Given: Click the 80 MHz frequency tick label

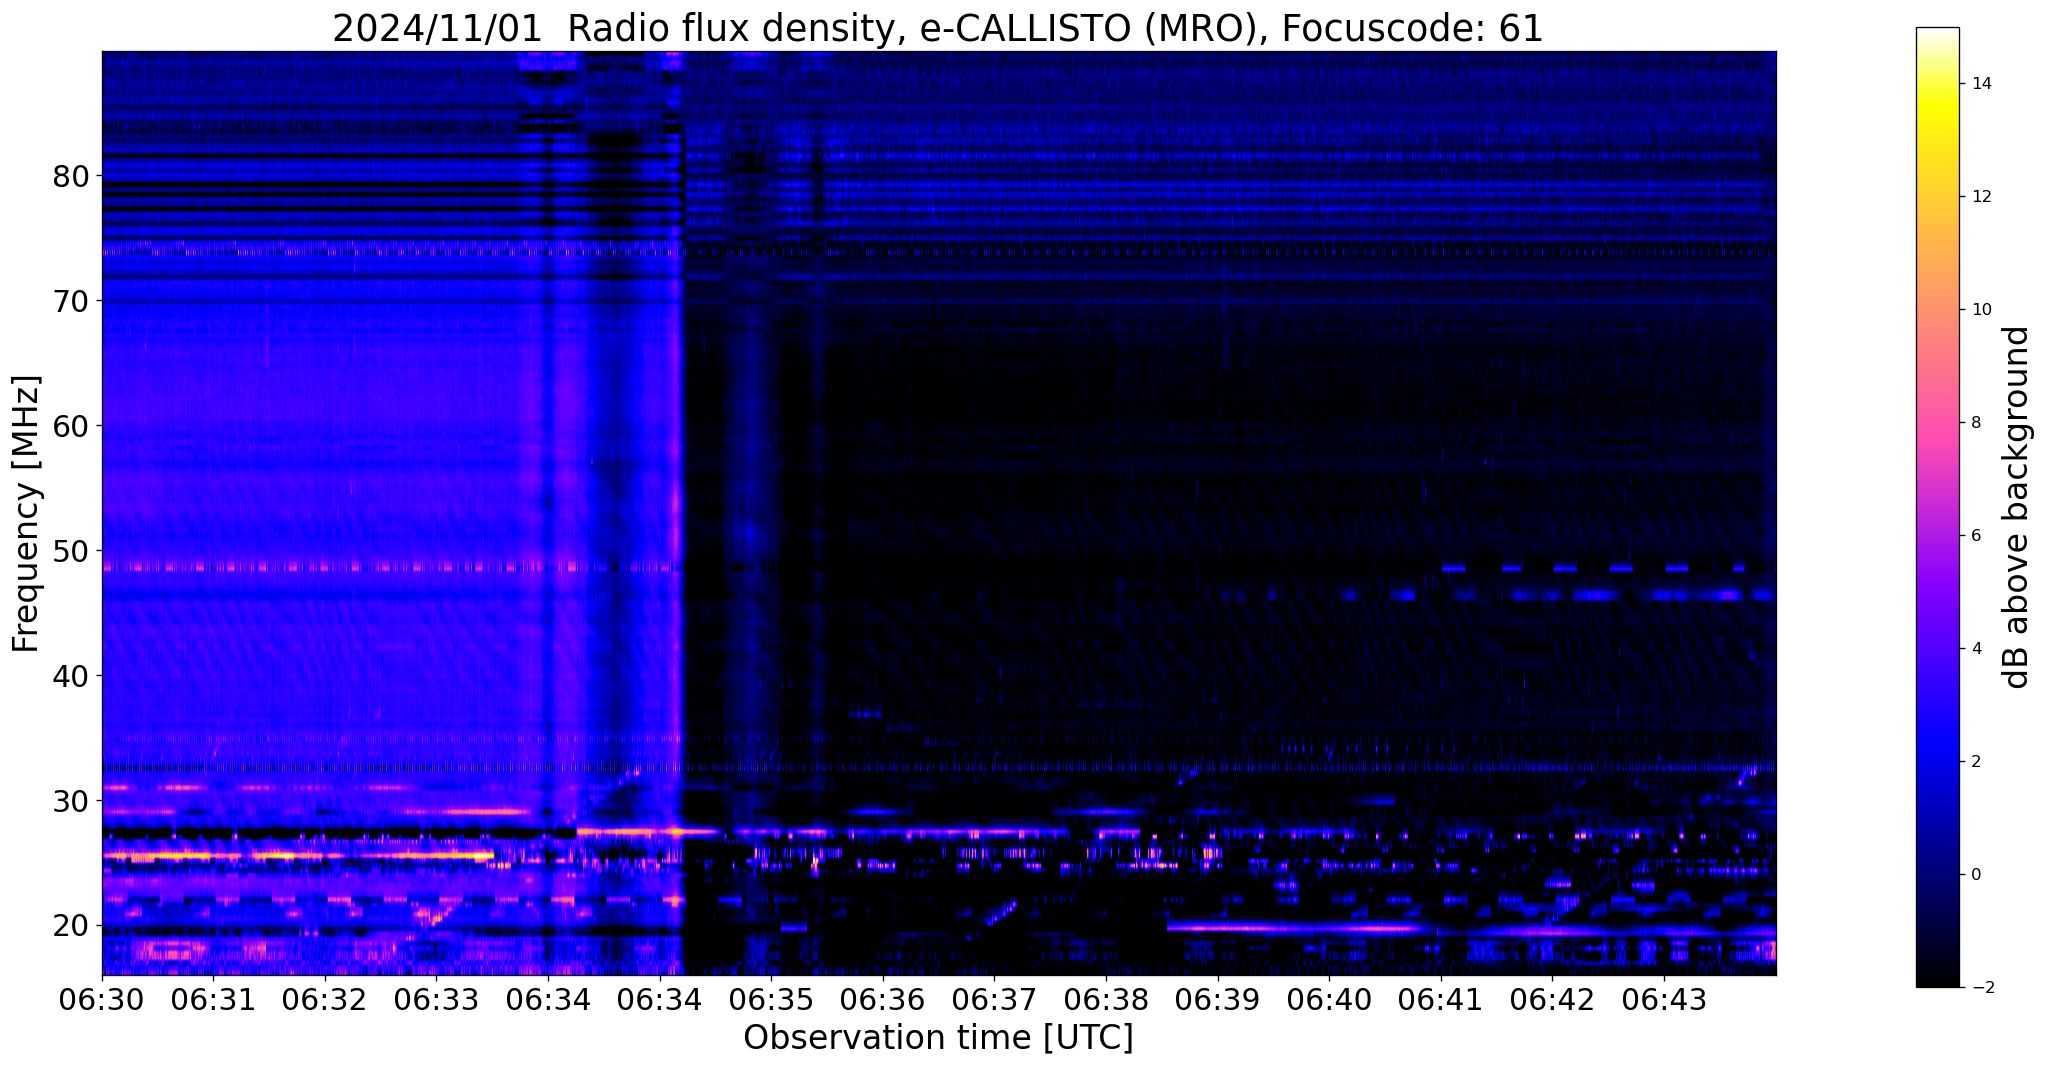Looking at the screenshot, I should coord(70,176).
